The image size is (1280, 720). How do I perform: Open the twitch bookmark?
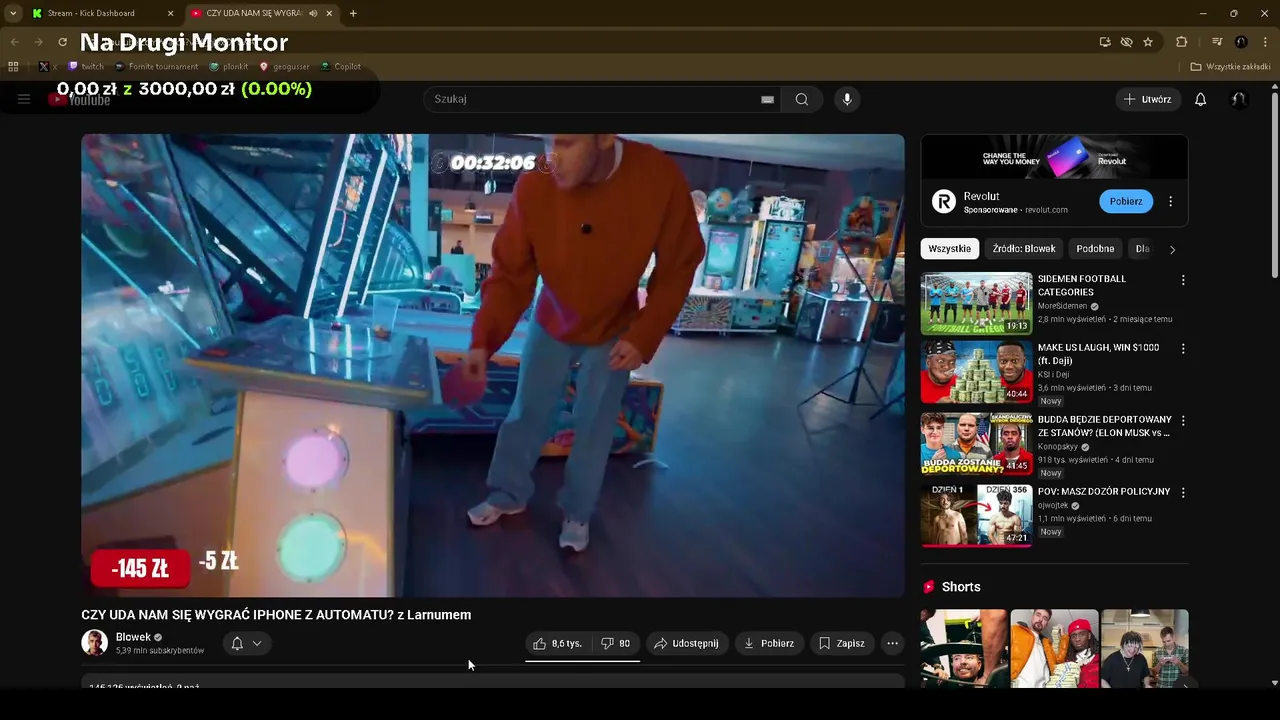tap(86, 67)
